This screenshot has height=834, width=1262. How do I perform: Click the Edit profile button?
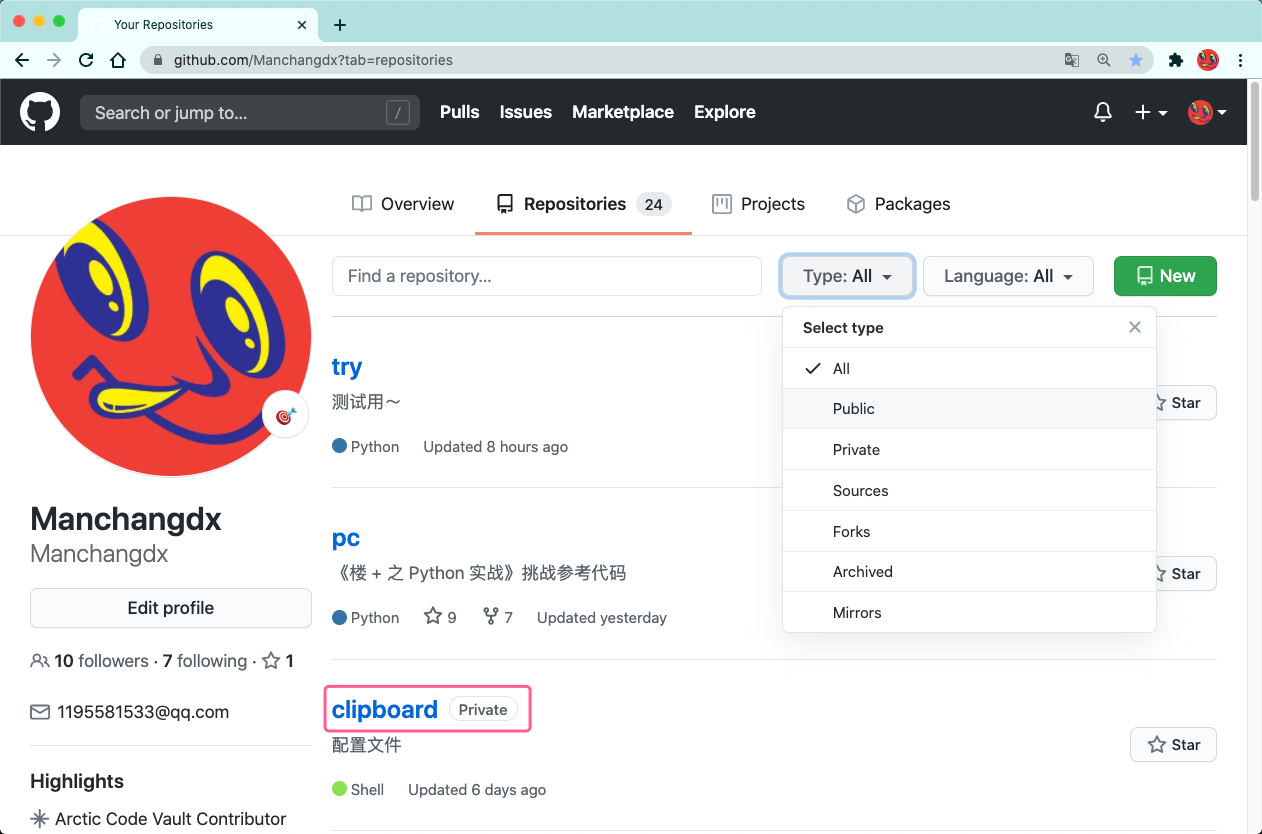point(171,608)
